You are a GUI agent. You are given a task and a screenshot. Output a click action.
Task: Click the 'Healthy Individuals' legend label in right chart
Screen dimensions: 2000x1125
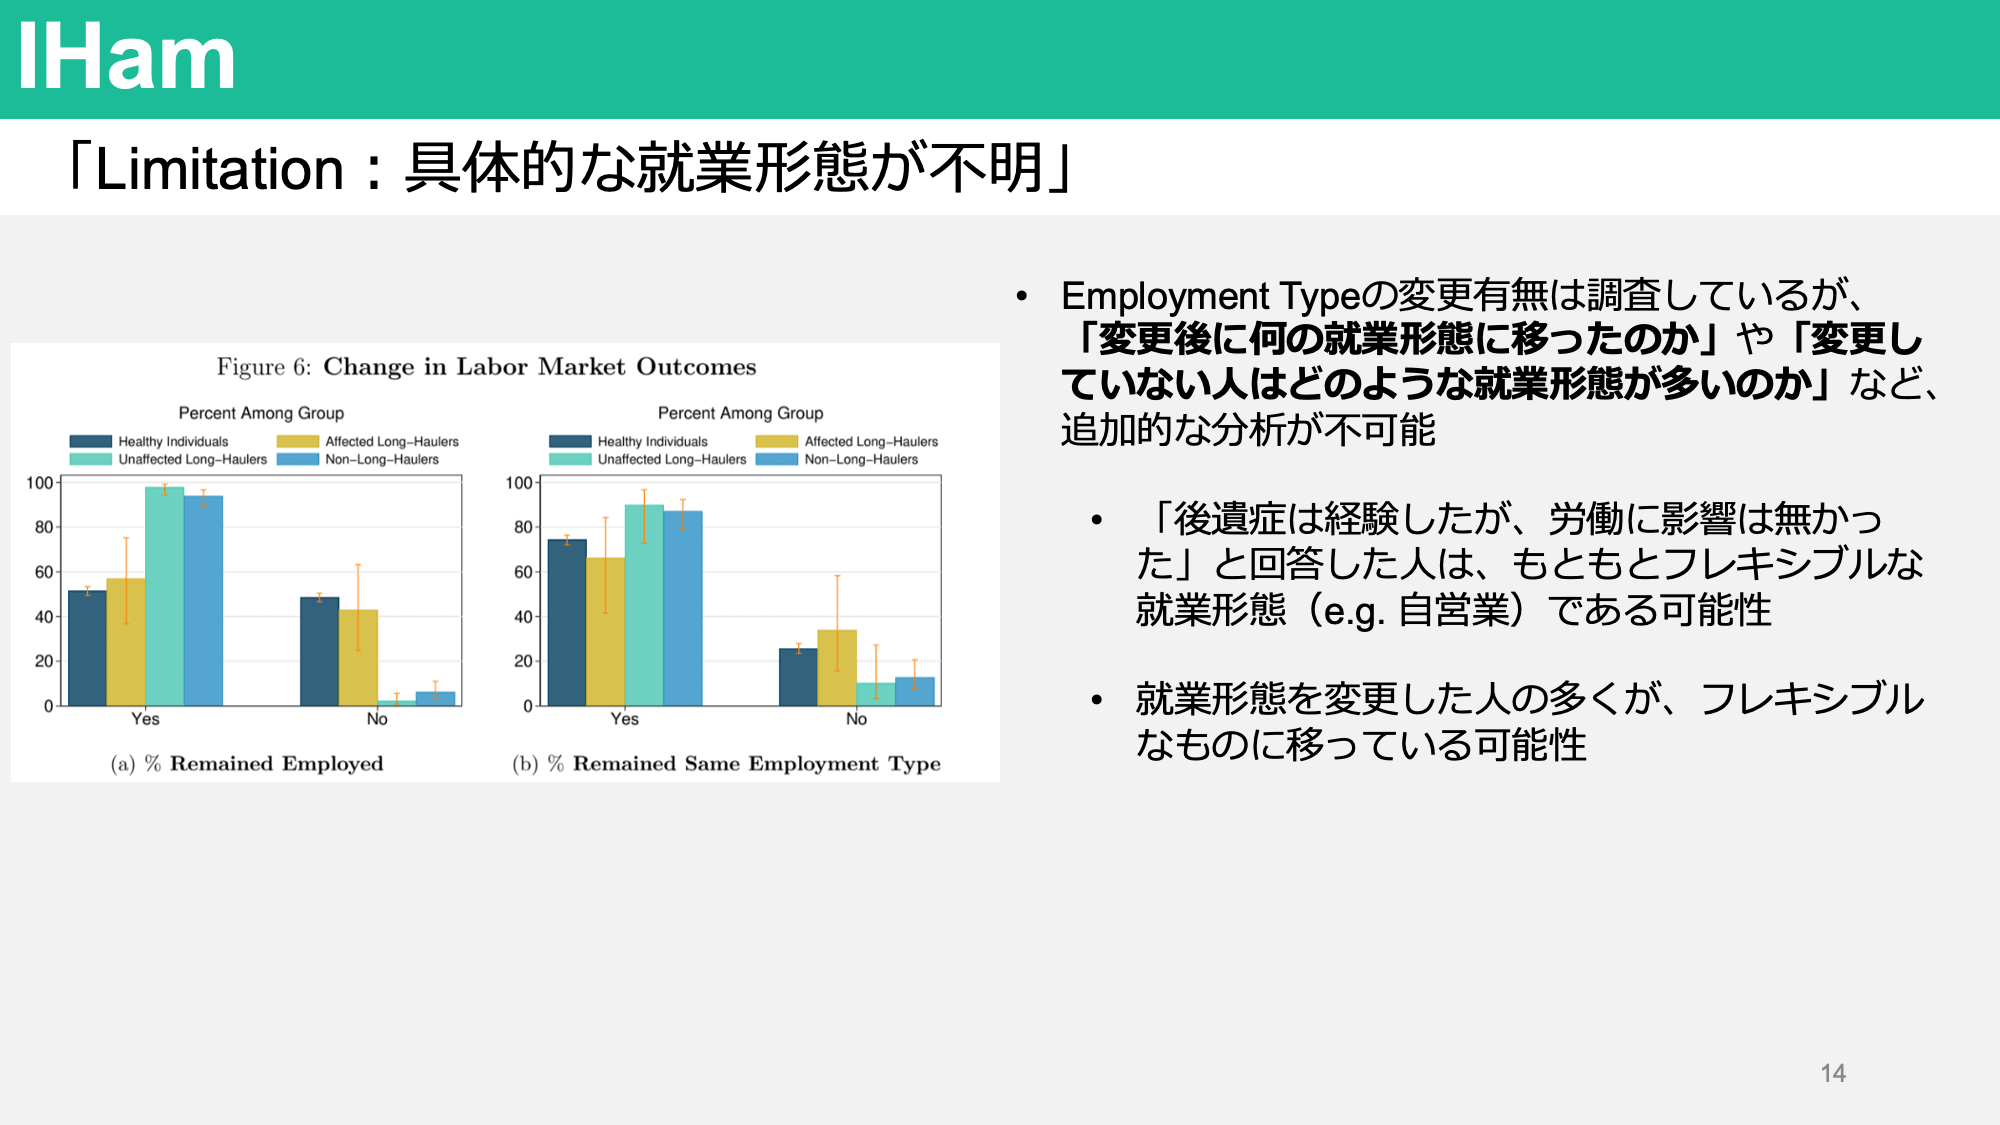652,441
